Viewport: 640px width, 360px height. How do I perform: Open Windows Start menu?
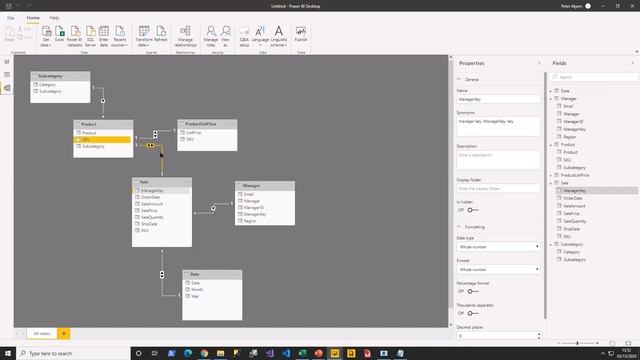[x=8, y=353]
